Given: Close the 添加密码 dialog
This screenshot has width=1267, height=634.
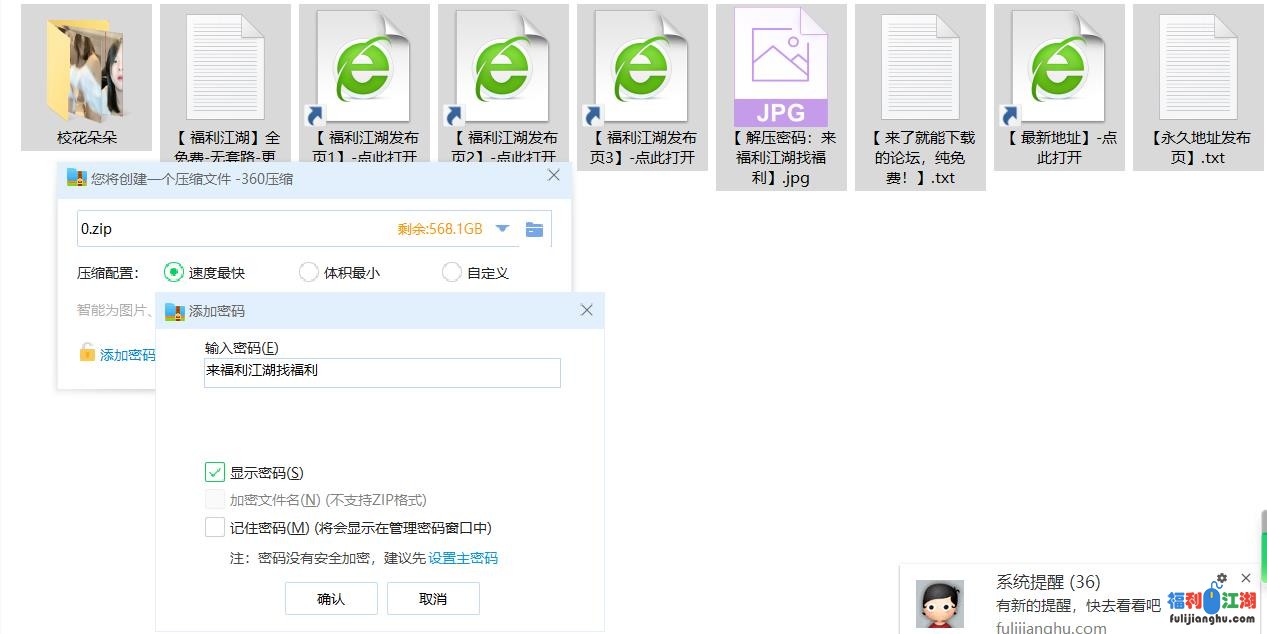Looking at the screenshot, I should tap(587, 310).
